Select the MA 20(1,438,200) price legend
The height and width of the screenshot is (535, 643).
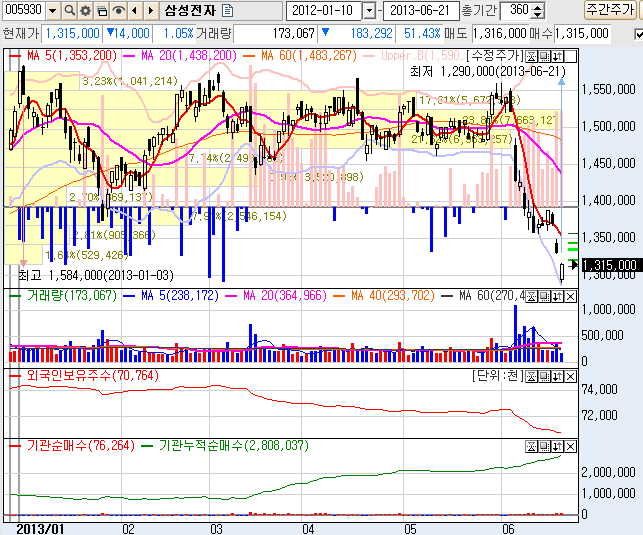(180, 55)
